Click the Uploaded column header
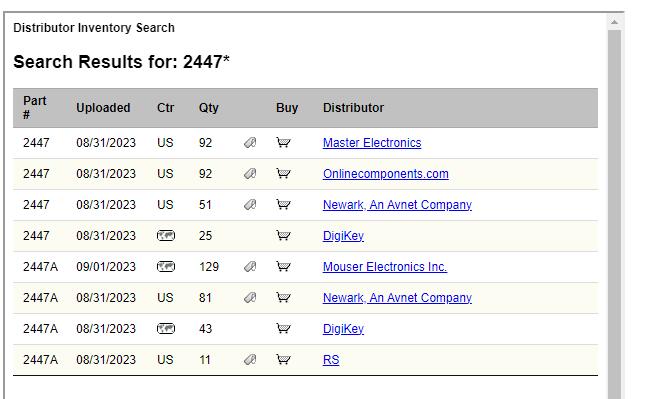The width and height of the screenshot is (650, 399). [x=103, y=108]
